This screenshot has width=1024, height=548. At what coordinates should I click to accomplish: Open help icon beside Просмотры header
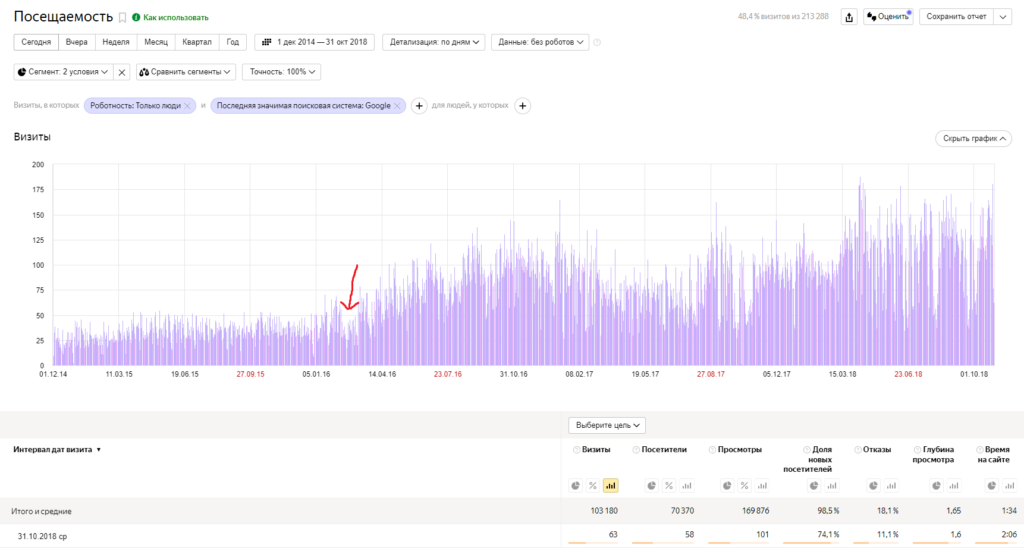(x=712, y=450)
